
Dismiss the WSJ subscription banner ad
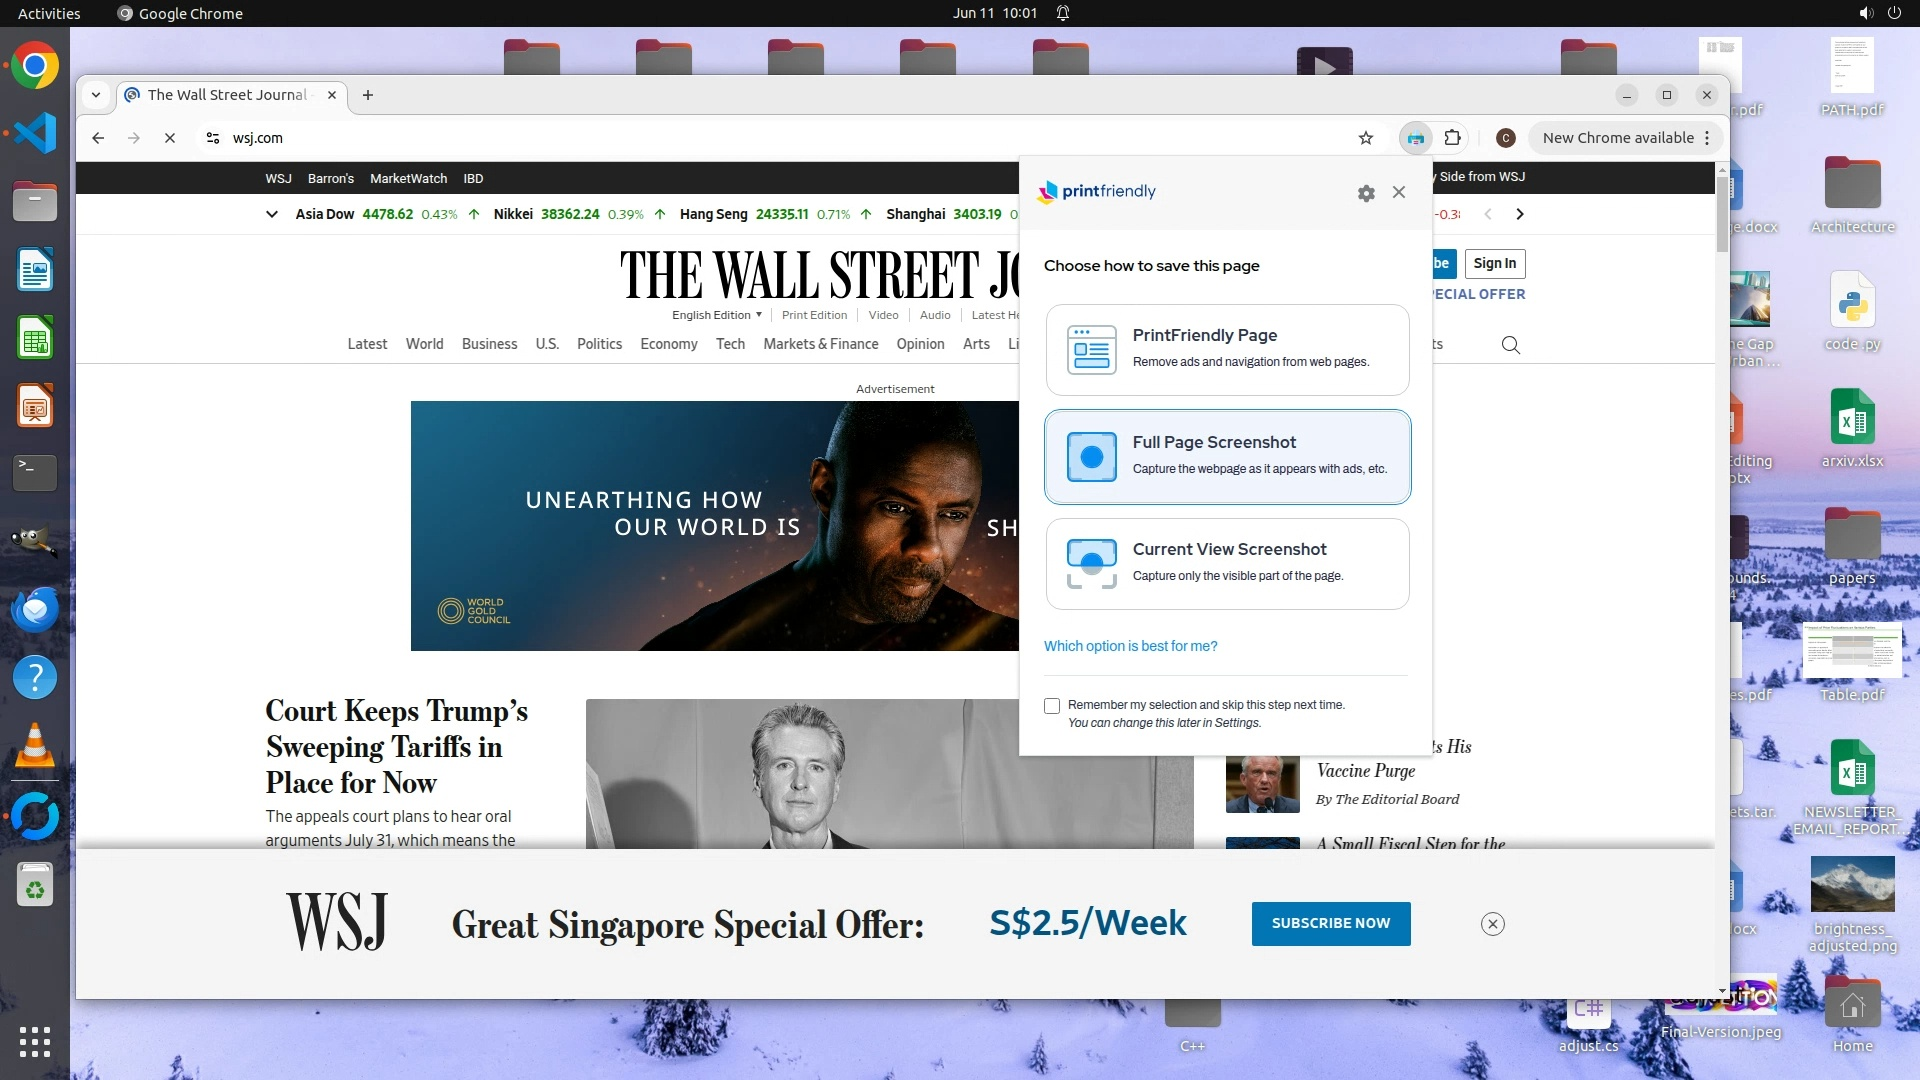point(1492,924)
